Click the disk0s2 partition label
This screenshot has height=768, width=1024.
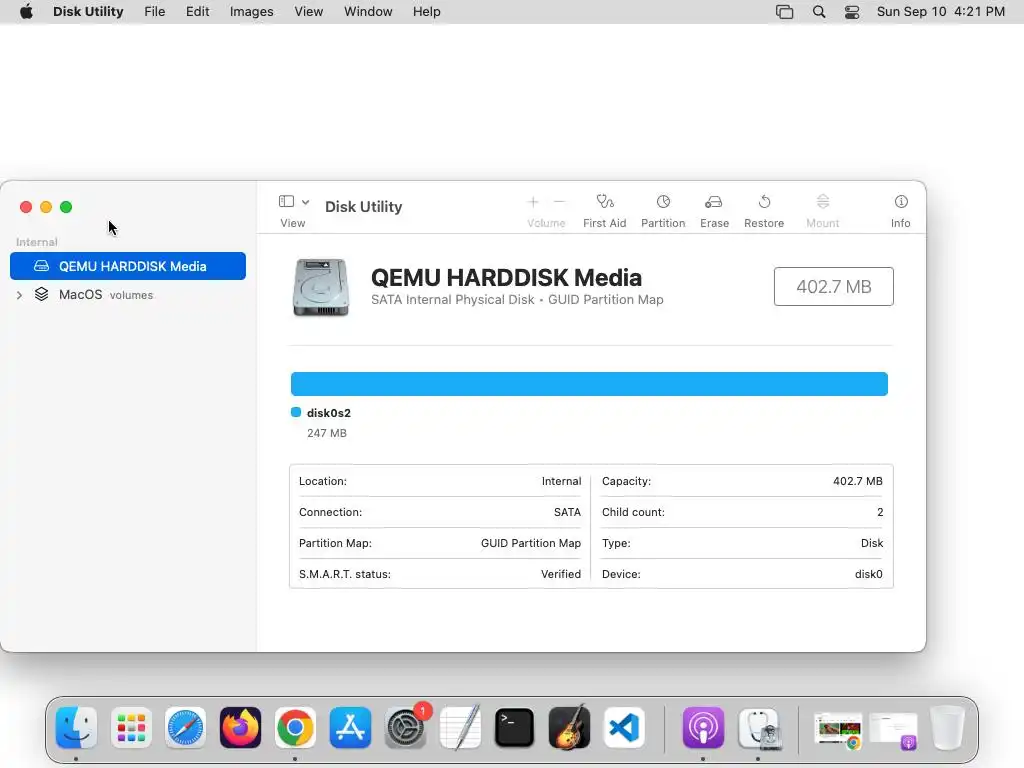tap(328, 413)
